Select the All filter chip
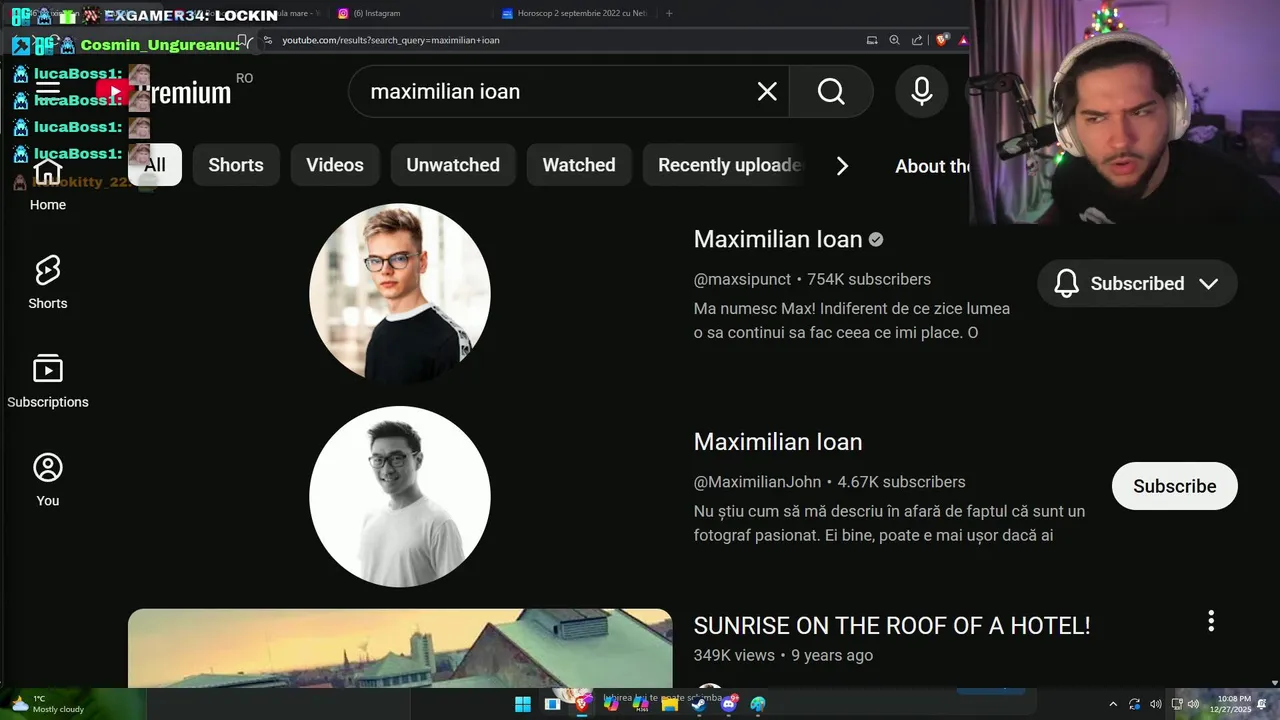The width and height of the screenshot is (1280, 720). point(155,165)
